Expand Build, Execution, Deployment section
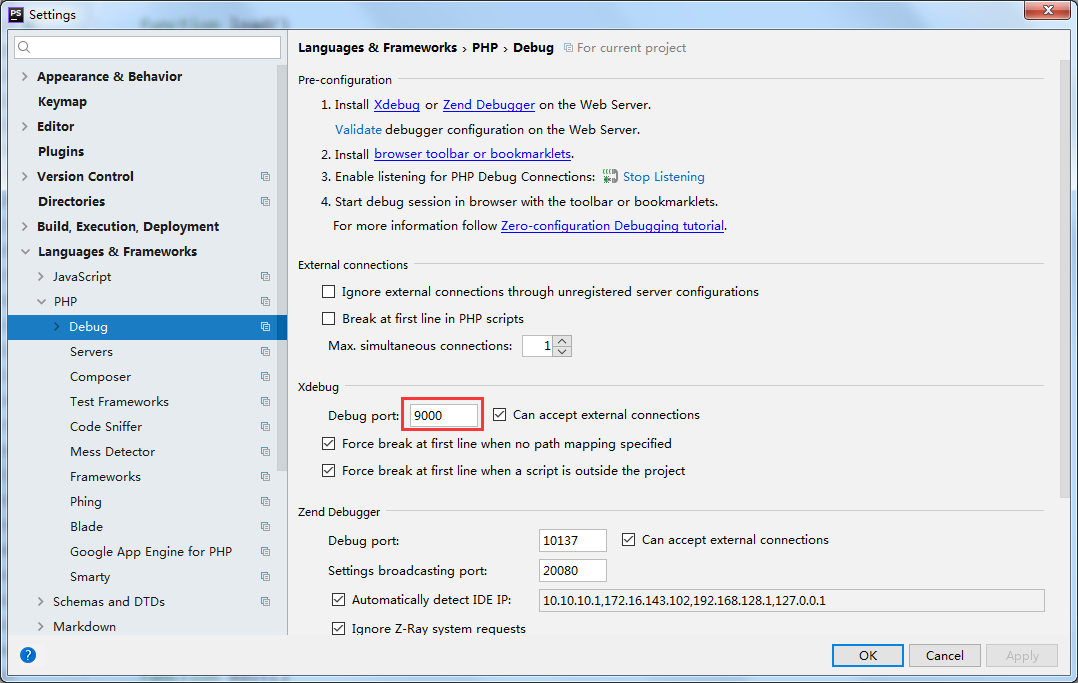The width and height of the screenshot is (1078, 683). [25, 226]
